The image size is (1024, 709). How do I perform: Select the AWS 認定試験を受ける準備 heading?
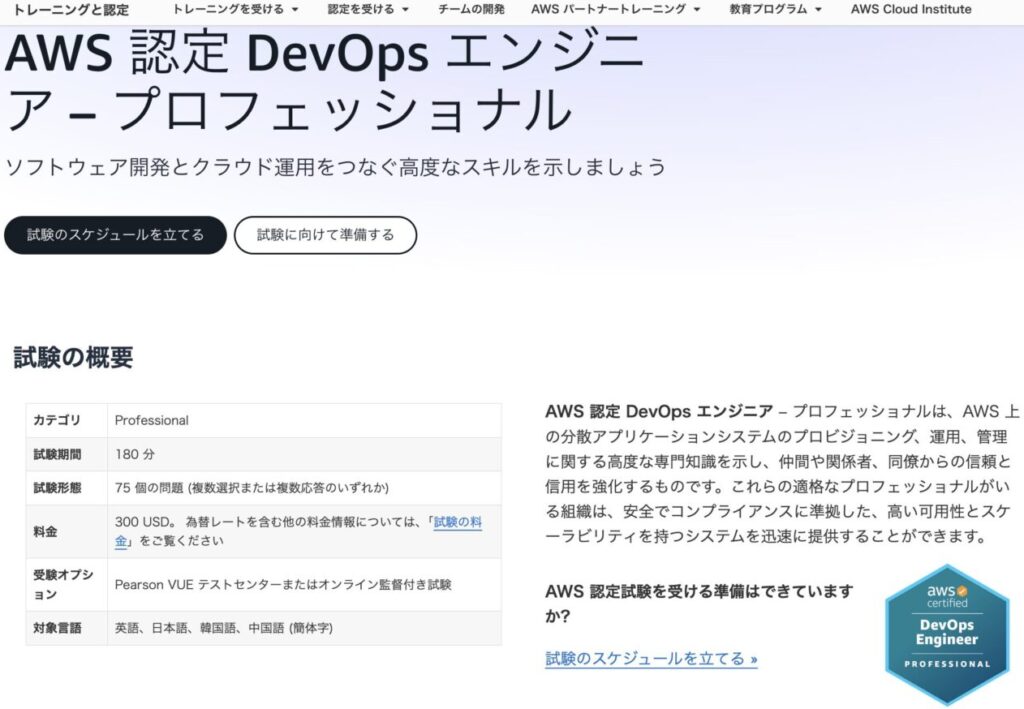coord(699,603)
